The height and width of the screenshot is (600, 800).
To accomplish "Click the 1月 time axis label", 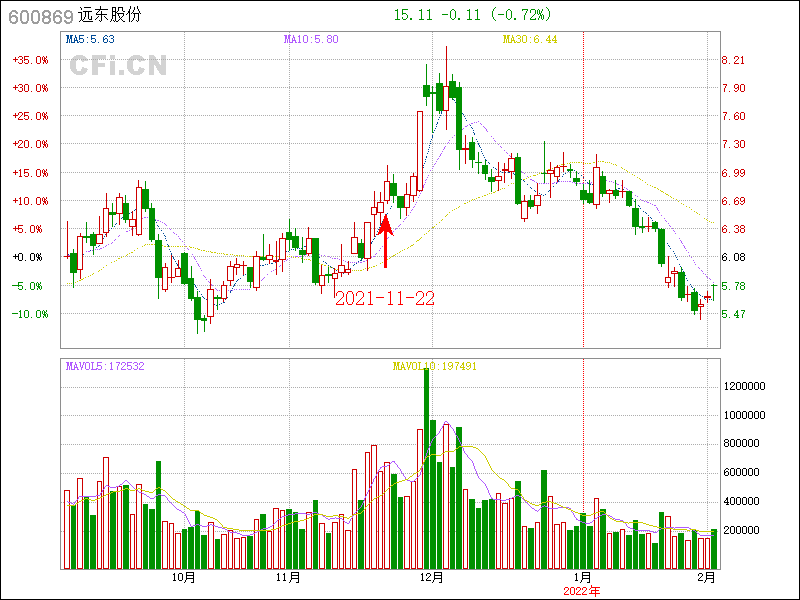I will pos(582,577).
